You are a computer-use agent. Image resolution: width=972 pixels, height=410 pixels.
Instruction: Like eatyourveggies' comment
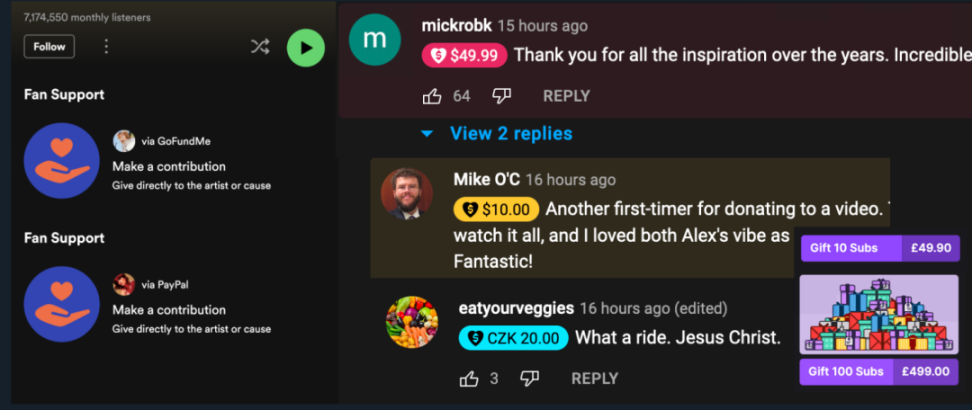point(469,378)
